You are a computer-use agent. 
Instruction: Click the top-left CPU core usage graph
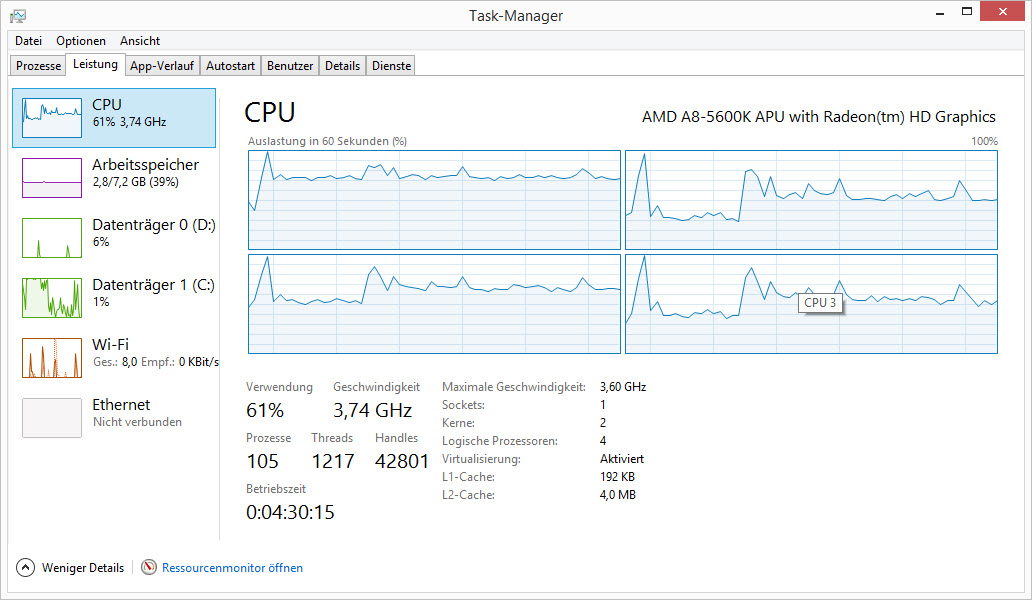434,200
